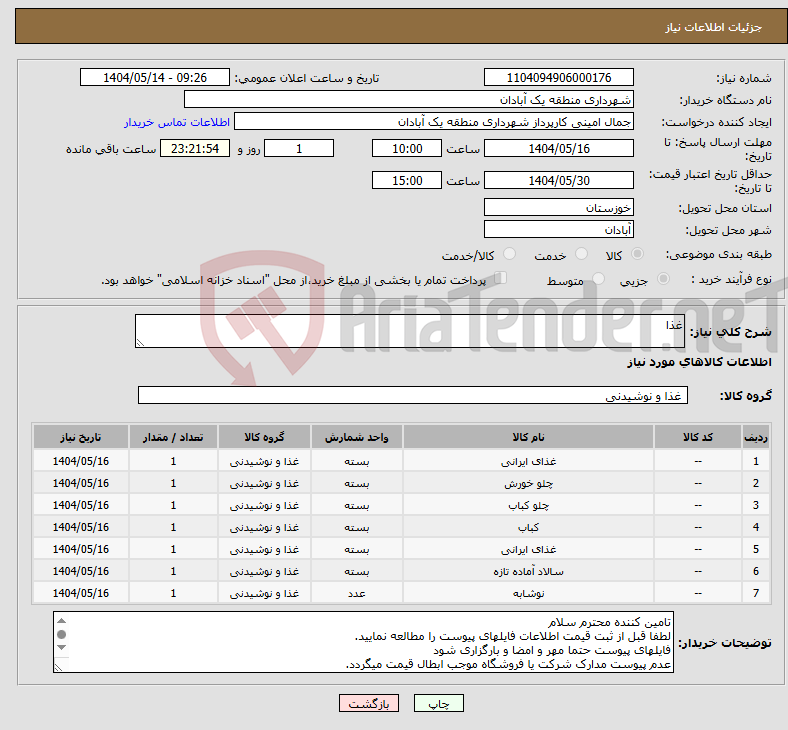
Task: Click the غذای ایرانی item in row 5
Action: tap(528, 550)
